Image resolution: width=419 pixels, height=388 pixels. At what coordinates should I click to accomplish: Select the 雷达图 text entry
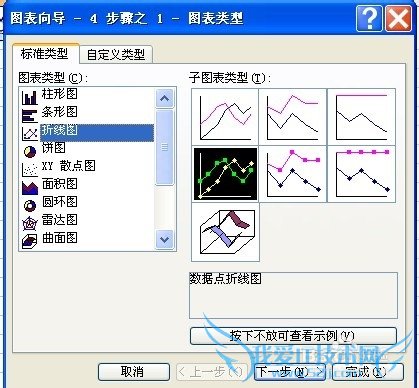click(60, 220)
